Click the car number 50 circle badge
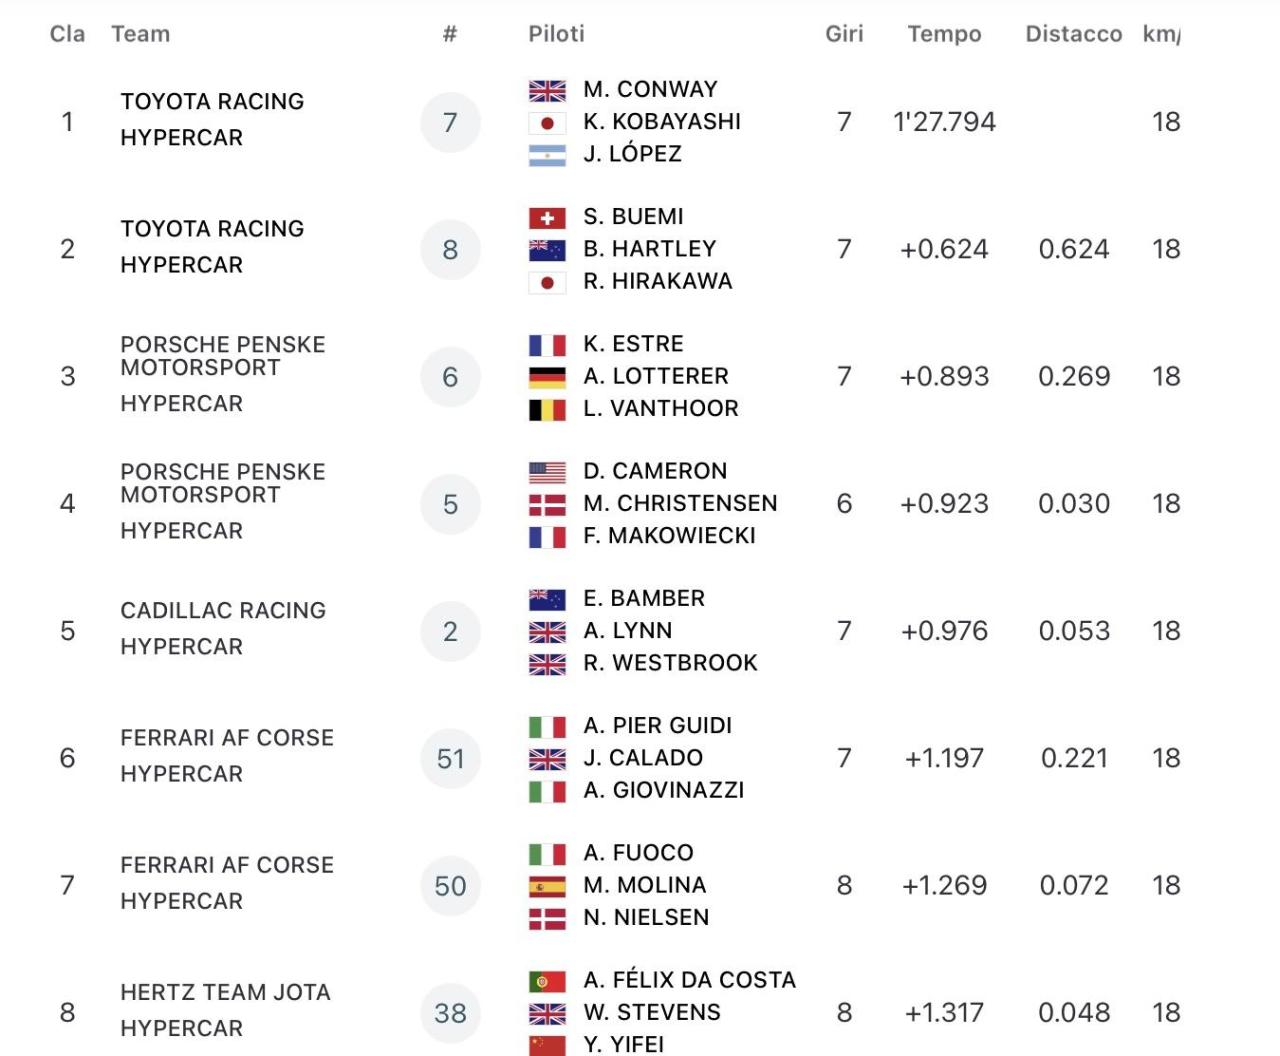Screen dimensions: 1280x1056 [450, 886]
